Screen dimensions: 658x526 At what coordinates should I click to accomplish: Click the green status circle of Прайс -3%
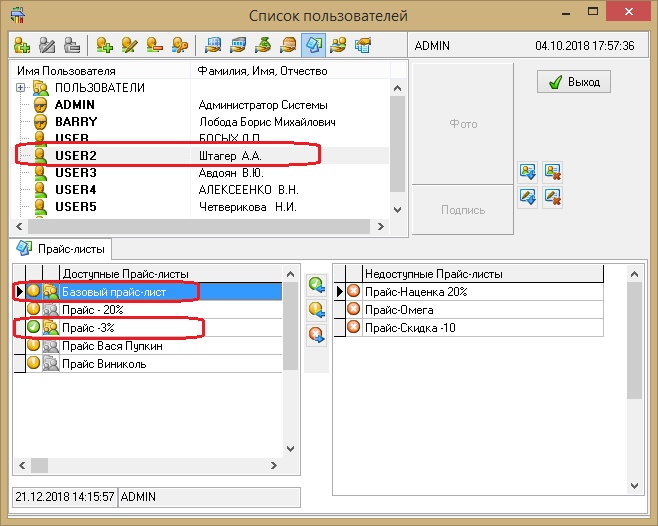(x=32, y=327)
